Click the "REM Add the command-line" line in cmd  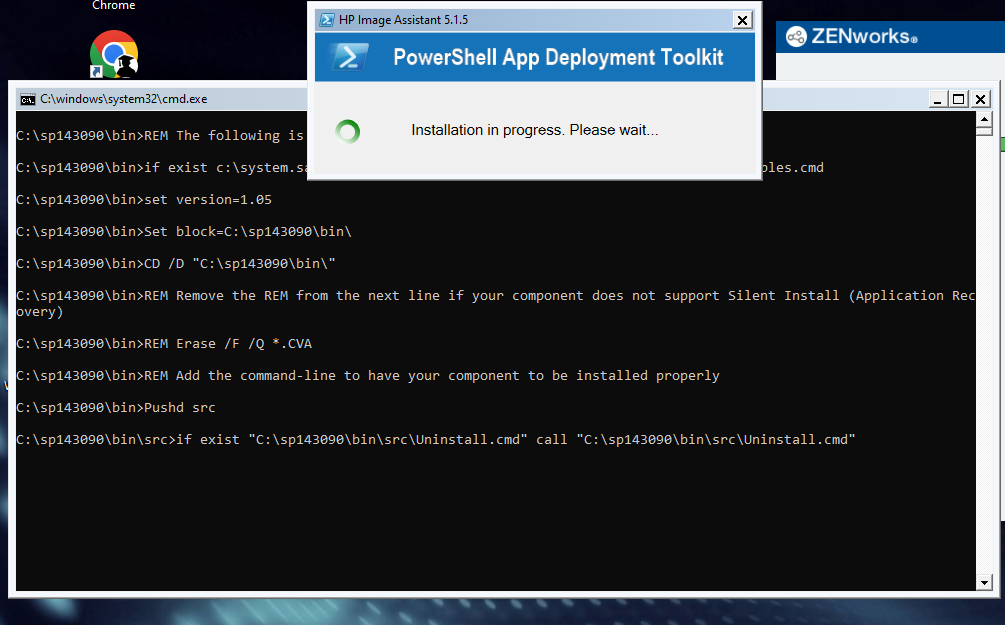click(x=368, y=376)
